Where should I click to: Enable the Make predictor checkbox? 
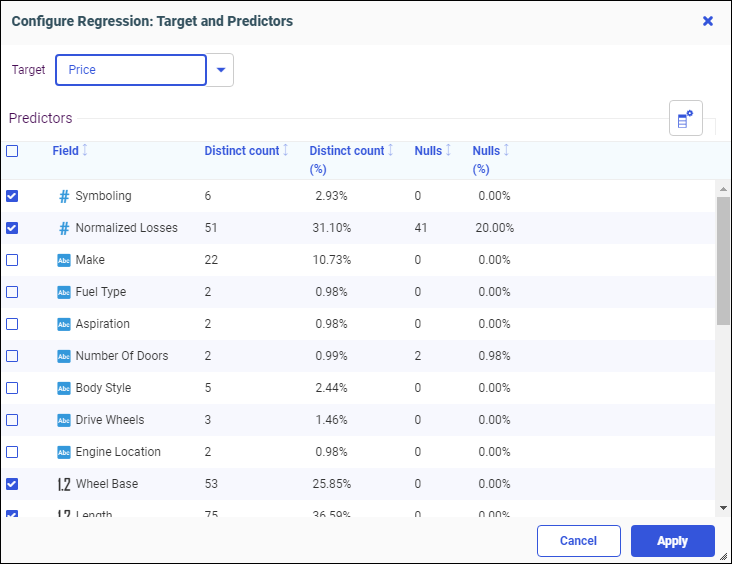click(x=12, y=260)
